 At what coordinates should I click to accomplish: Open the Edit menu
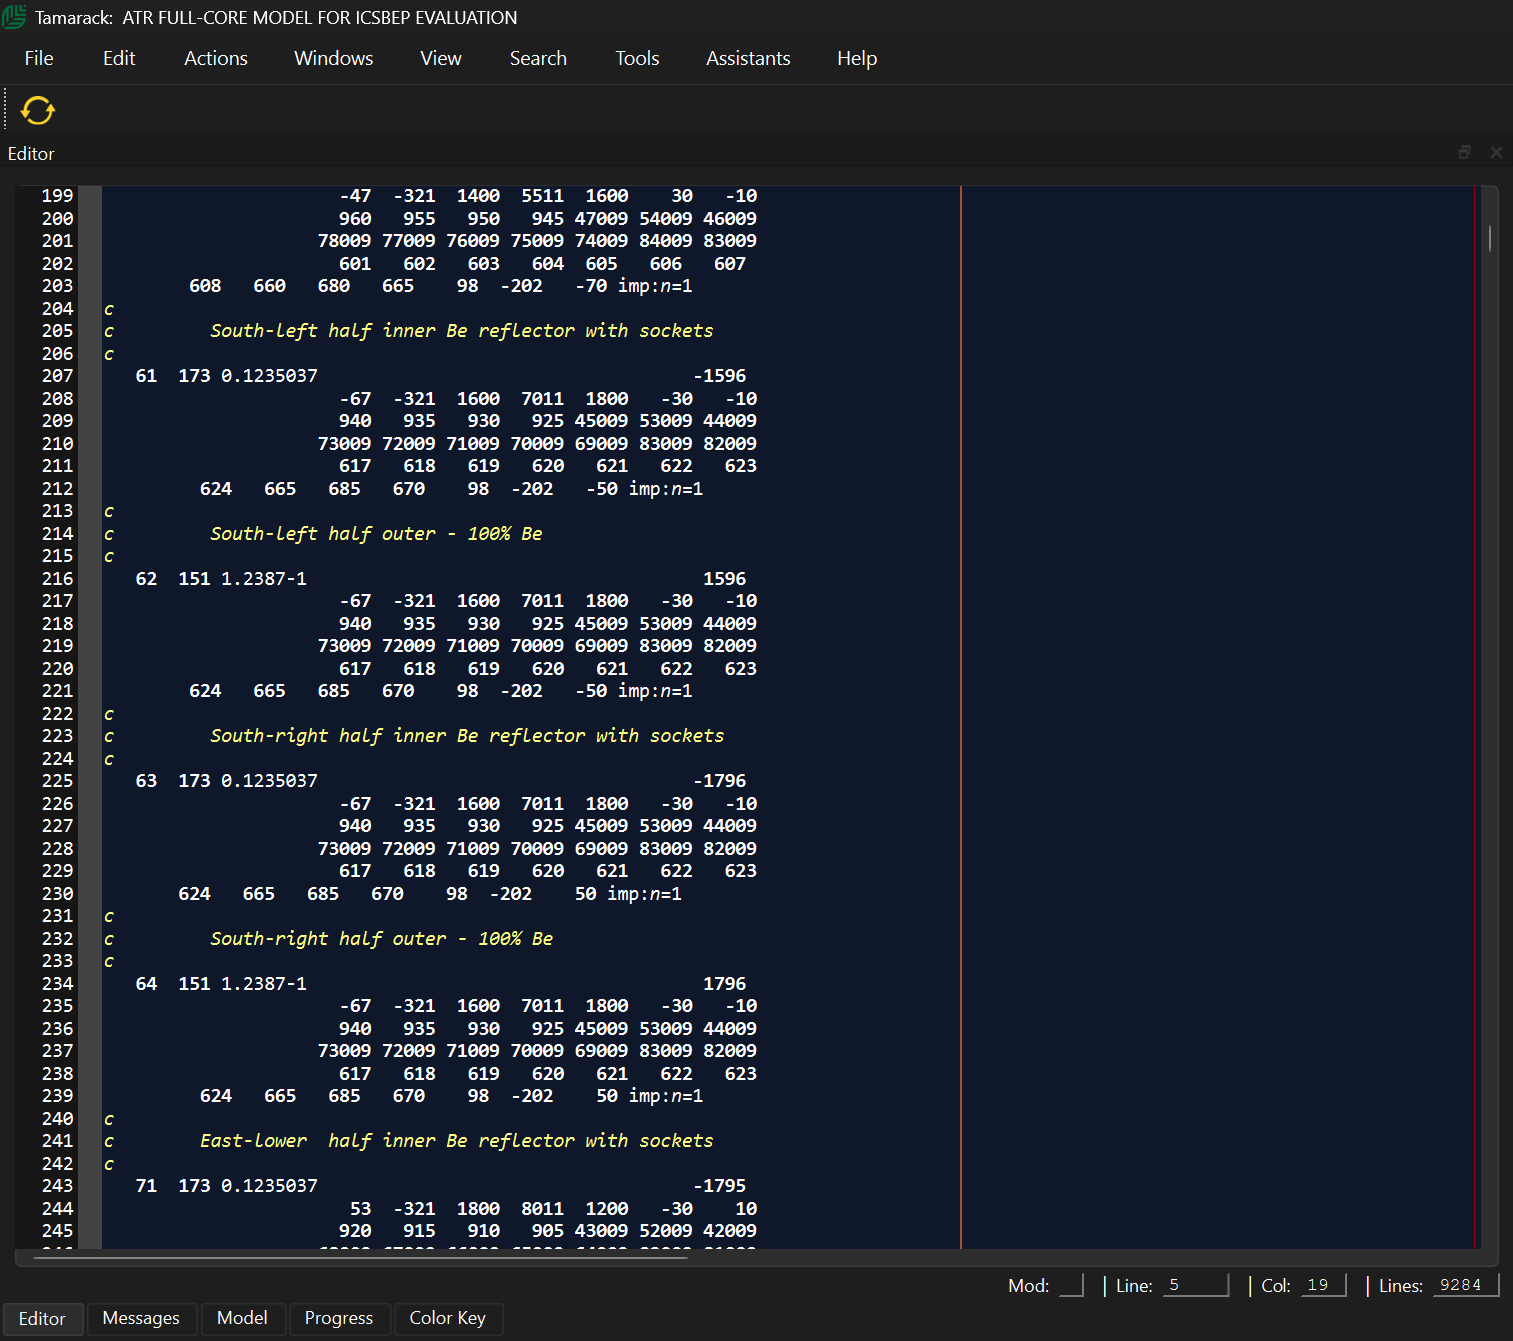tap(119, 58)
